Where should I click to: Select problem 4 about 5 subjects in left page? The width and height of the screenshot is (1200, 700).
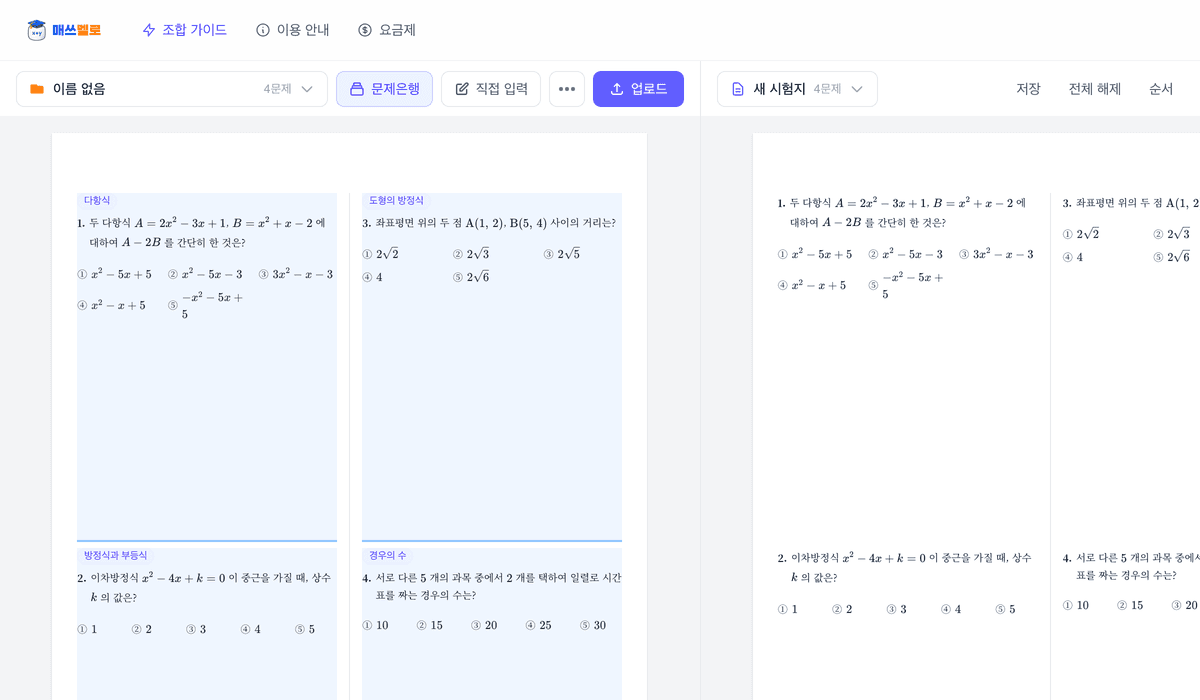click(492, 624)
